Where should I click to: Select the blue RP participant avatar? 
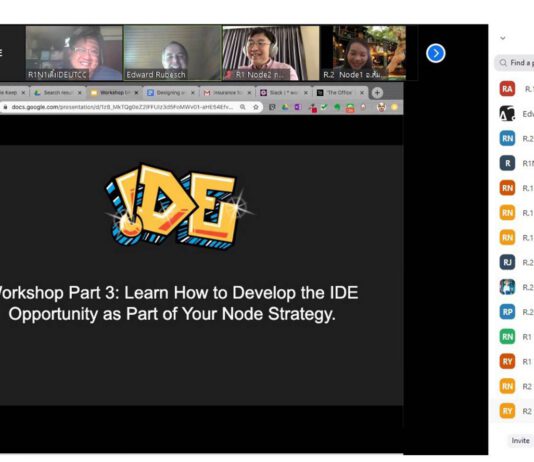pos(507,312)
